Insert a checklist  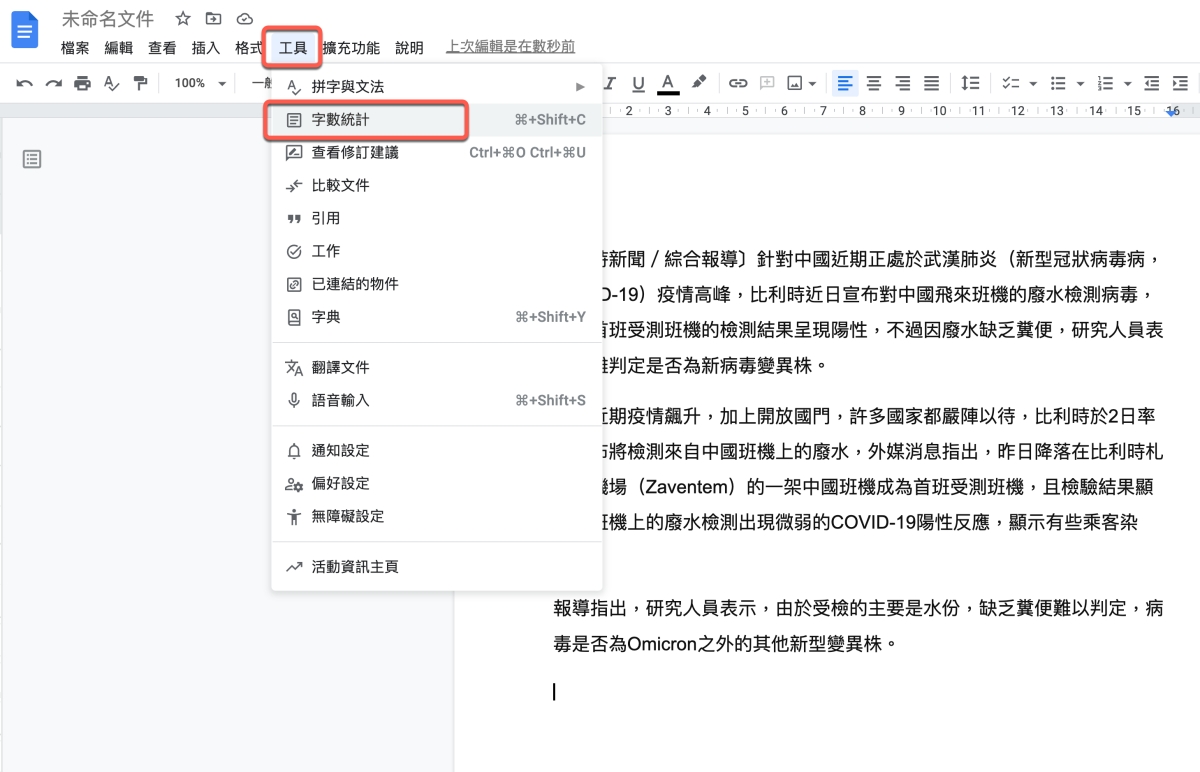click(1010, 83)
